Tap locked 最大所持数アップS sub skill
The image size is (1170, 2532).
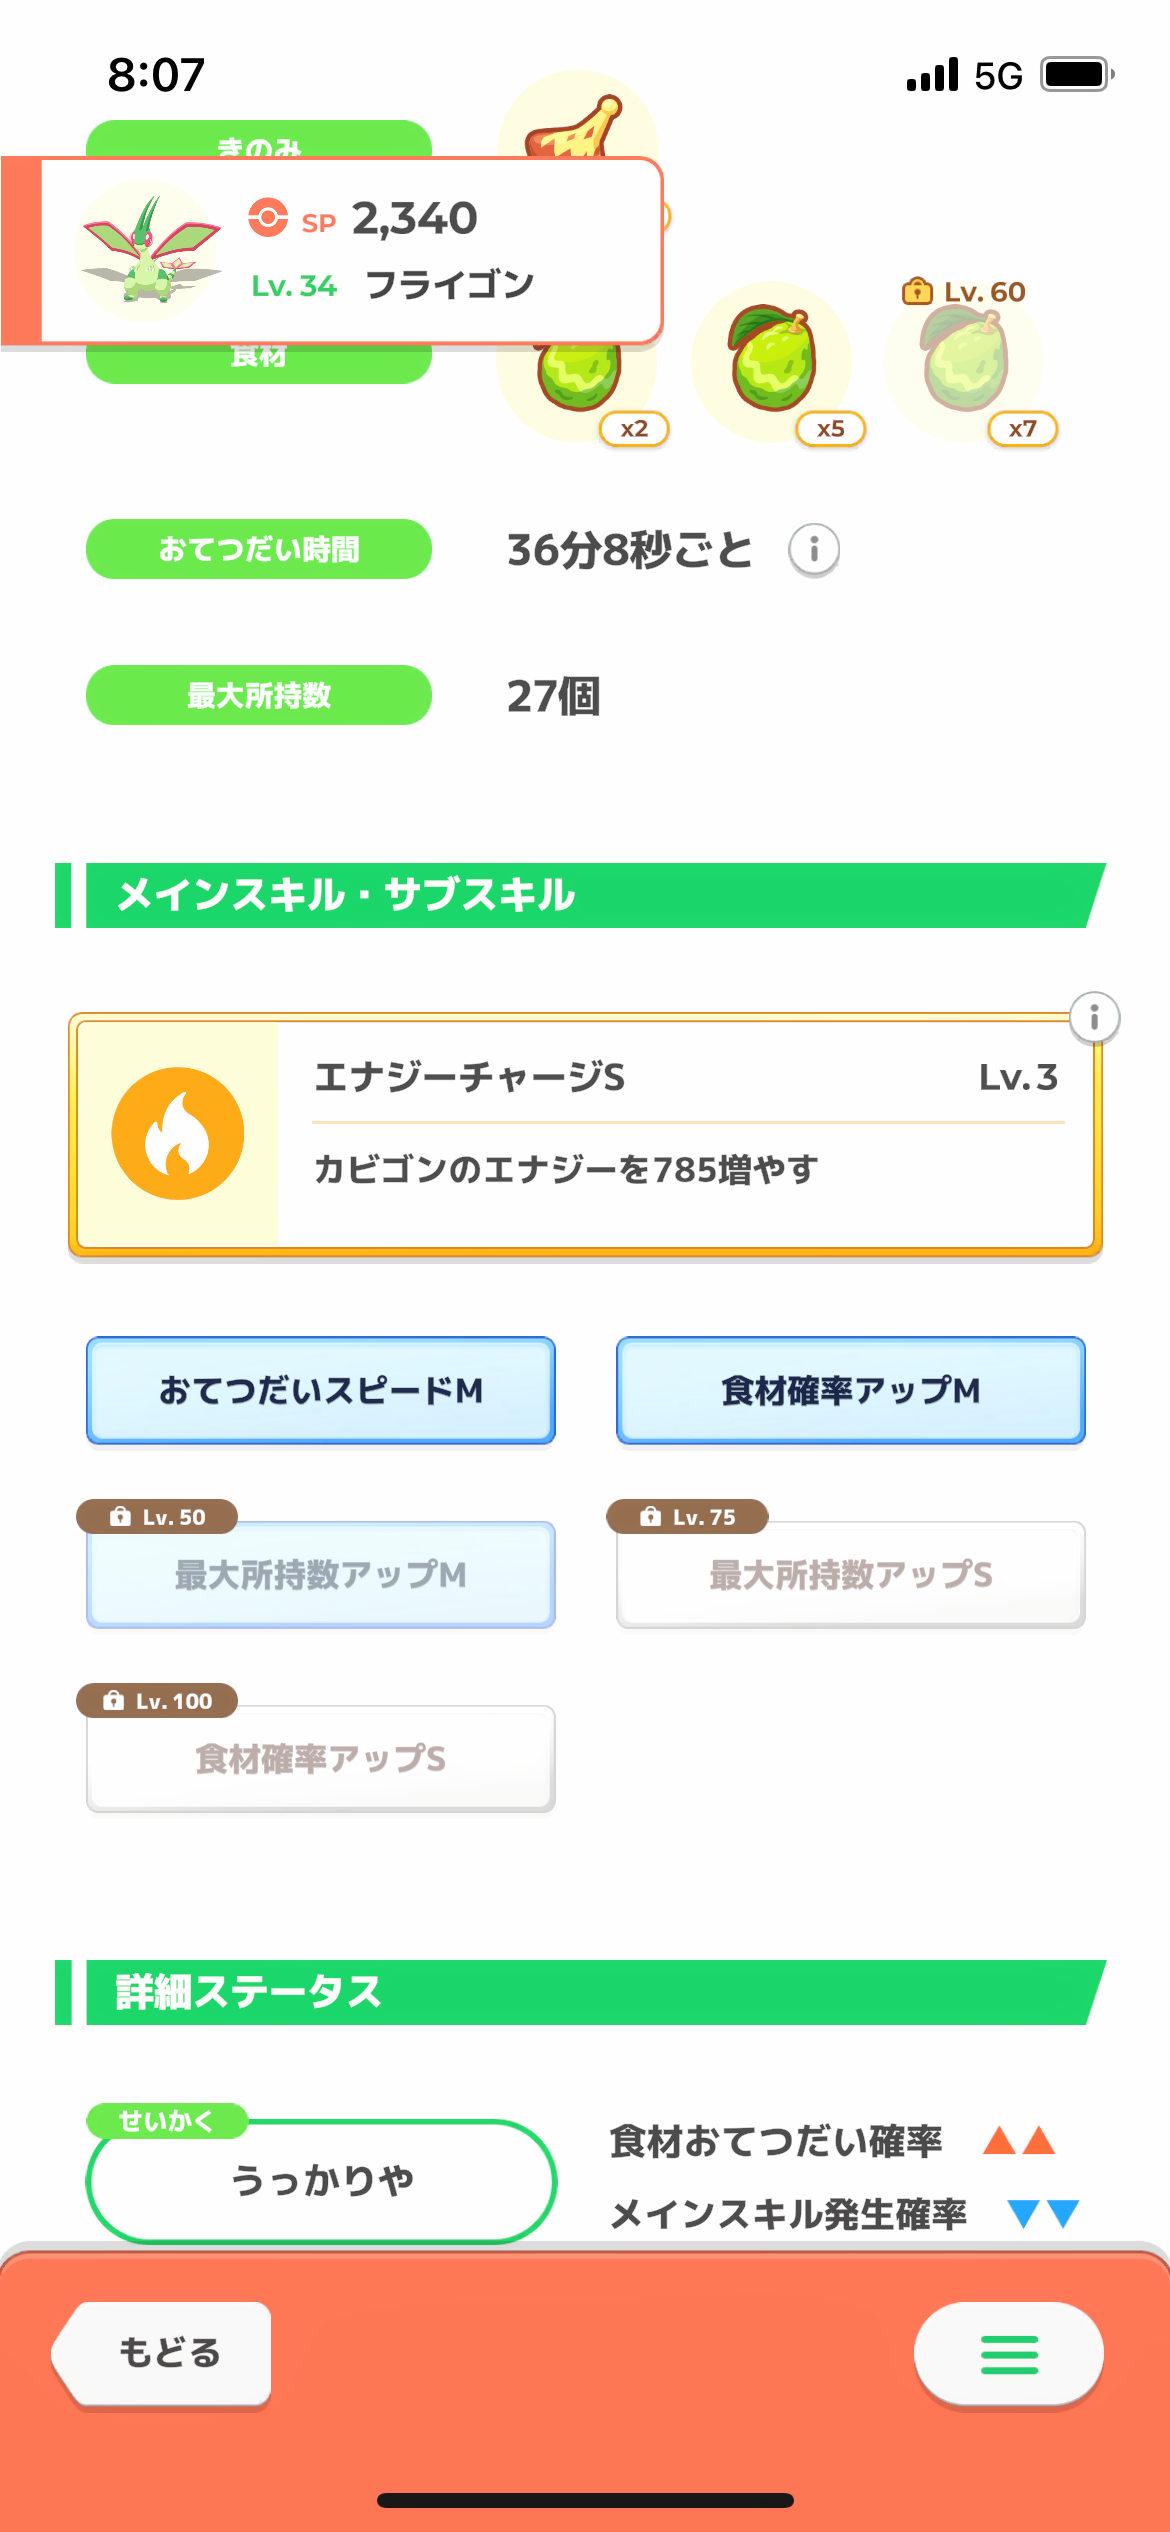click(851, 1574)
